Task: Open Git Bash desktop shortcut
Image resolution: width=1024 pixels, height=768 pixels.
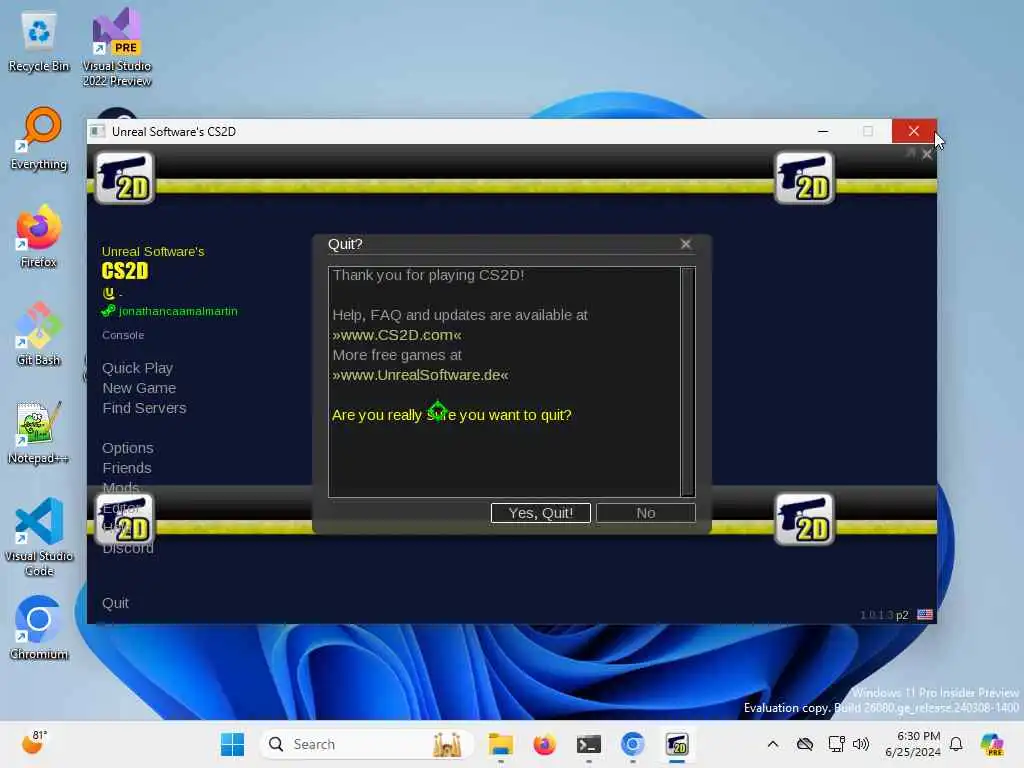Action: [39, 335]
